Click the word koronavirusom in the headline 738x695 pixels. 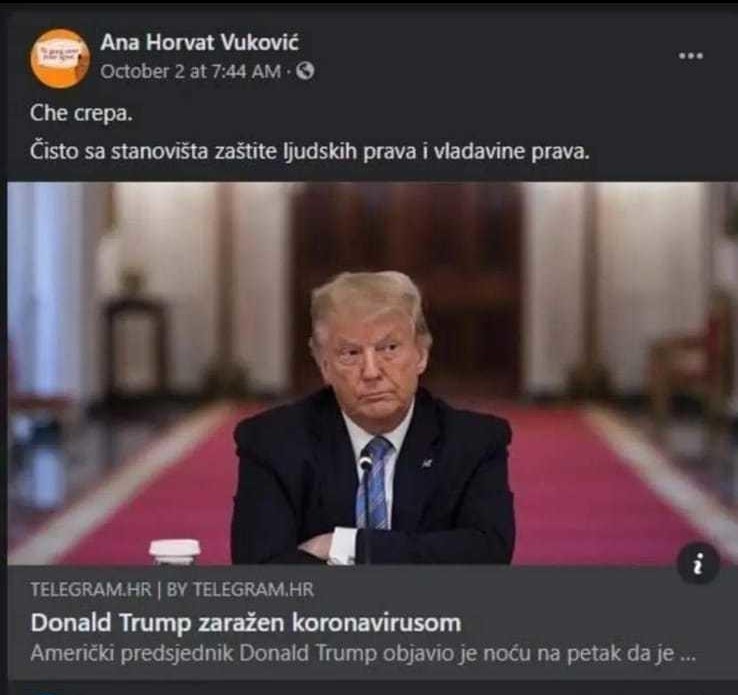coord(377,623)
